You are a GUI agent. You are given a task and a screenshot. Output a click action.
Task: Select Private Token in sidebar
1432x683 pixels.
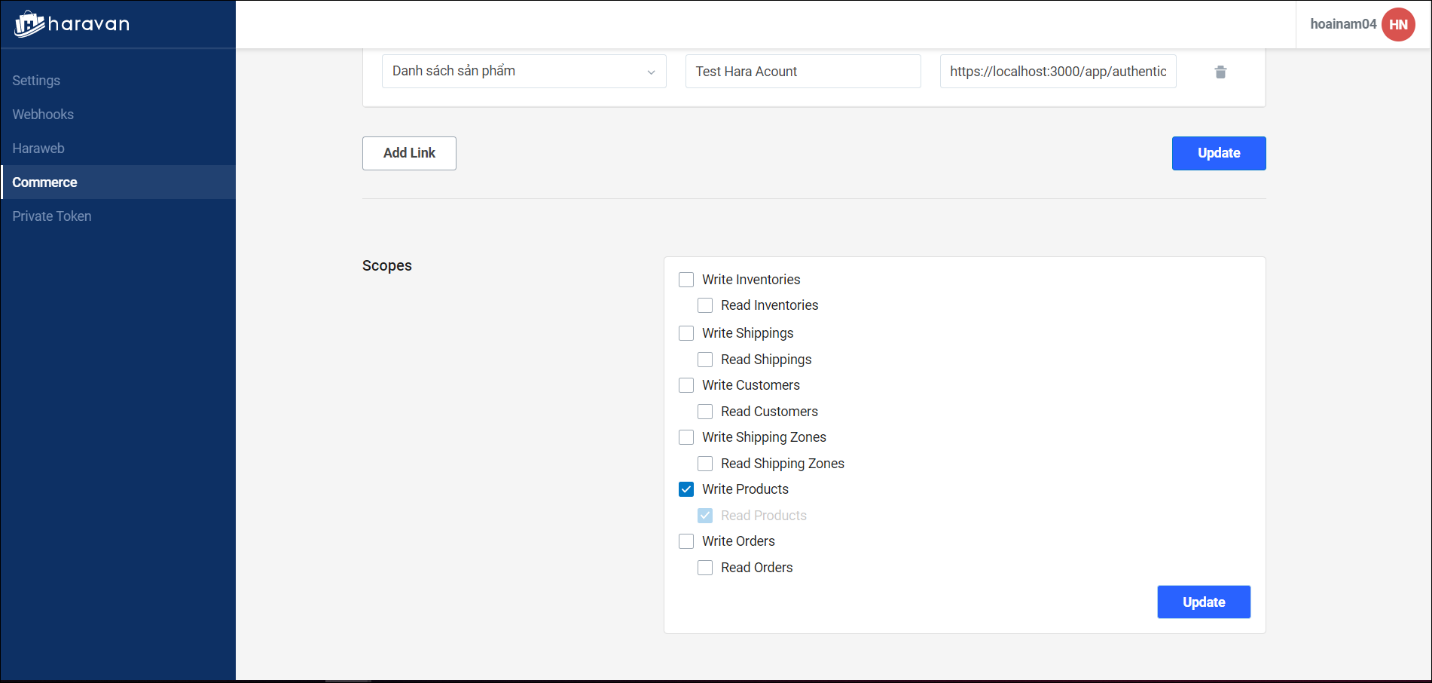(x=52, y=216)
